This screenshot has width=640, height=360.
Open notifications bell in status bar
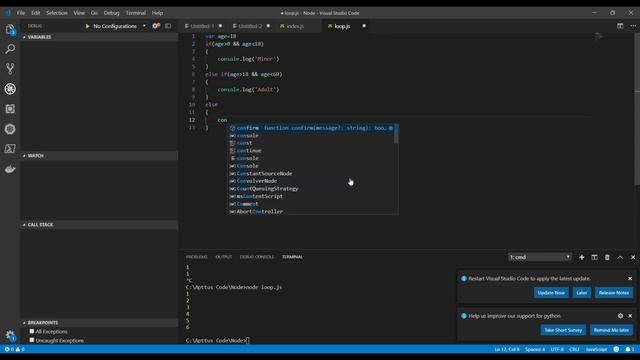628,349
